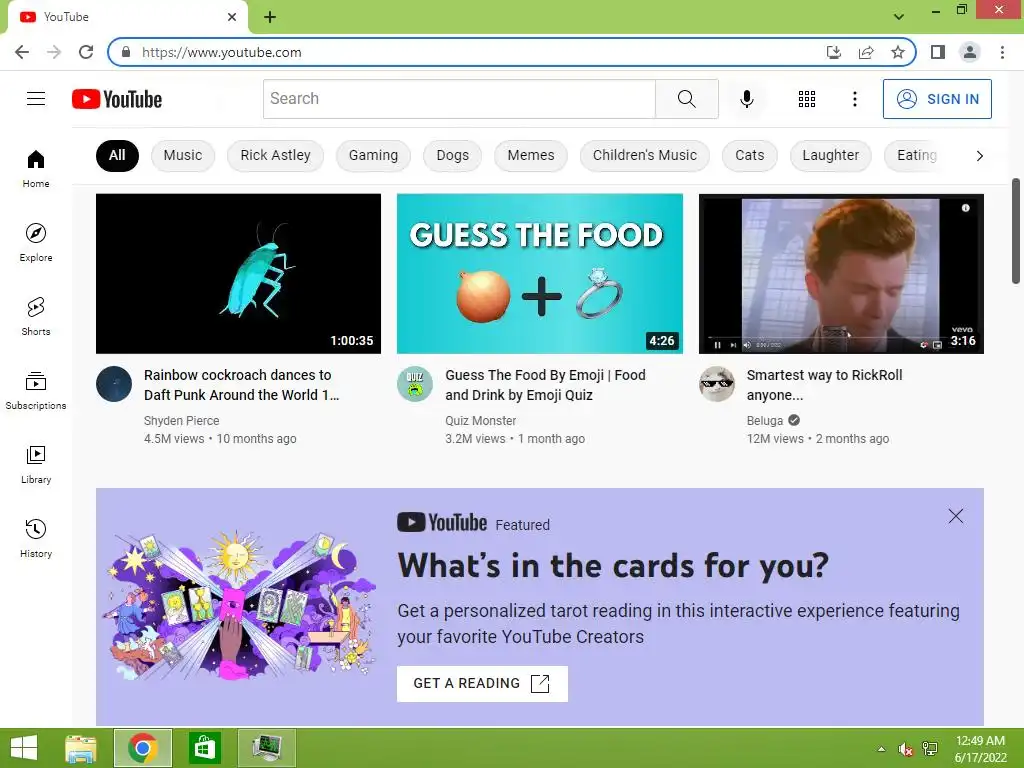
Task: Open Windows Store from taskbar
Action: click(x=204, y=748)
